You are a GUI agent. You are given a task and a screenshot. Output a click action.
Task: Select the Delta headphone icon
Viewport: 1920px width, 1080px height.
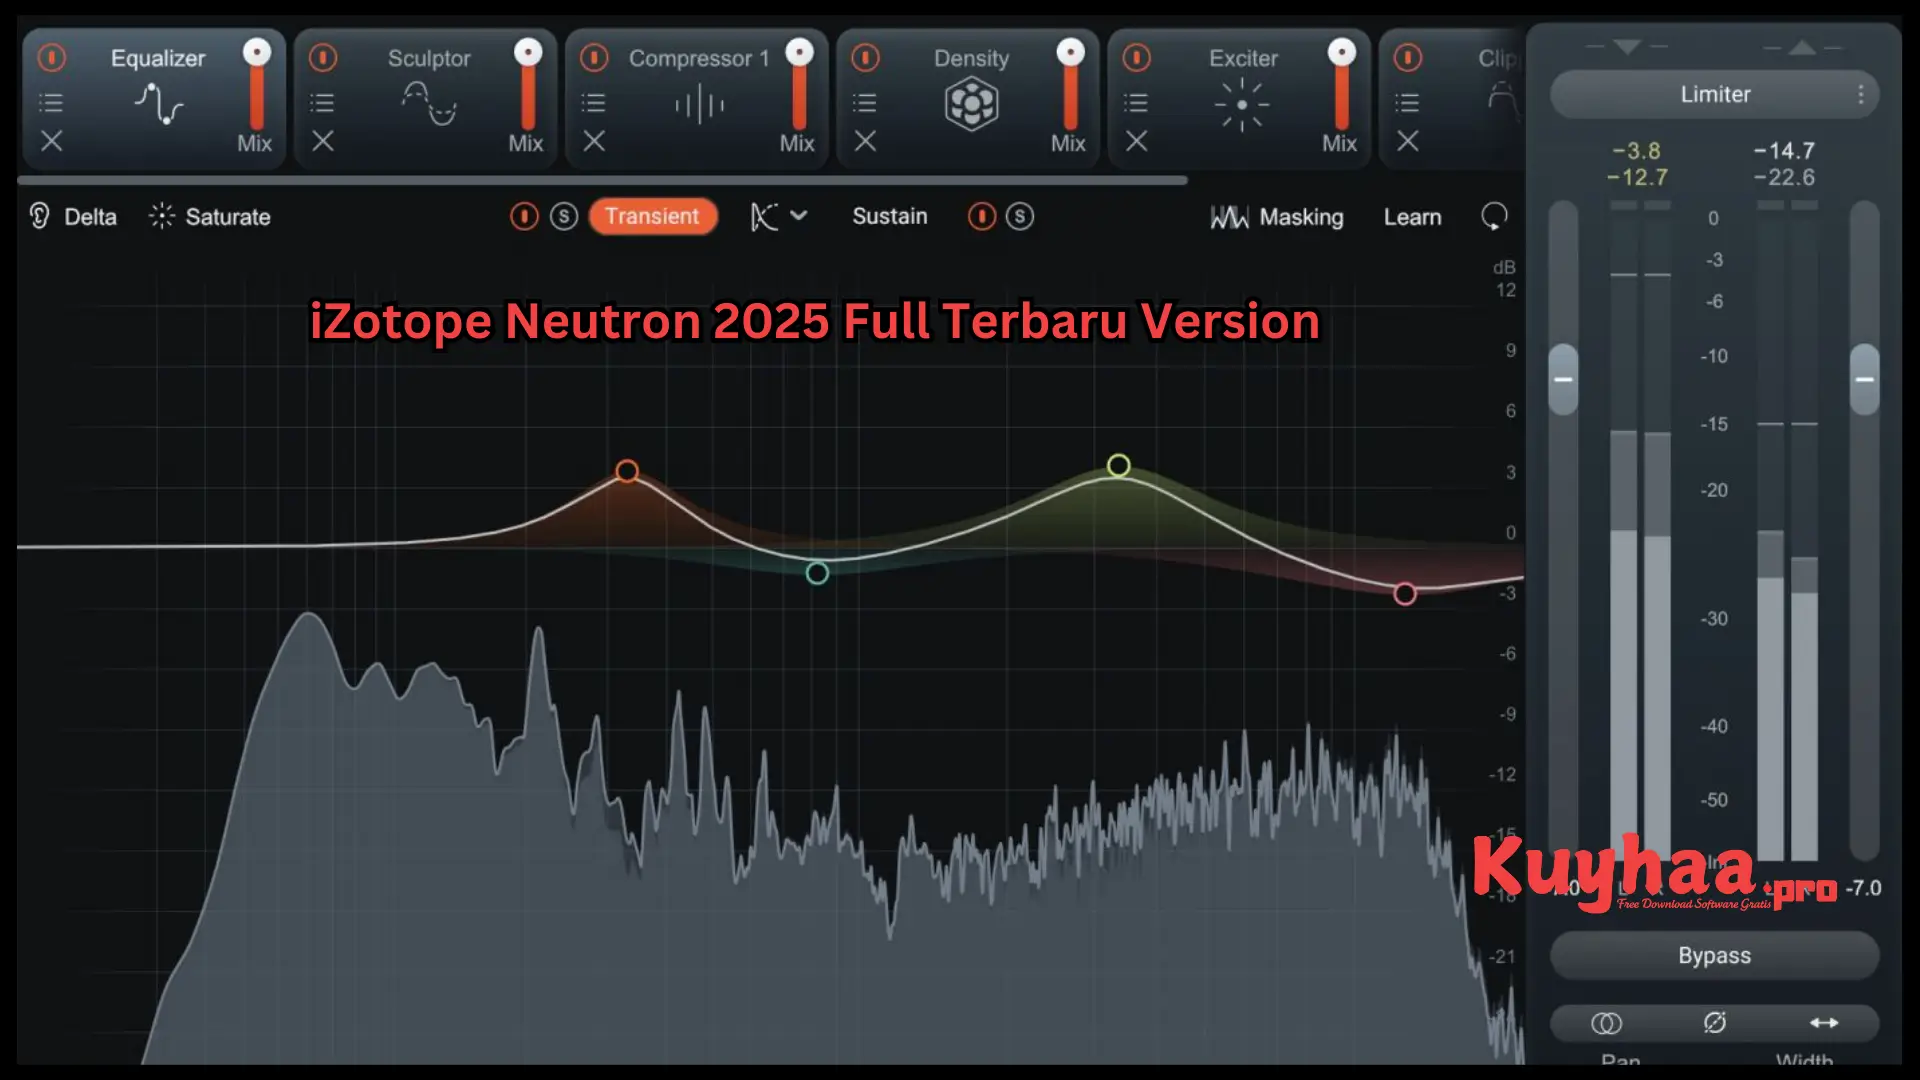[x=37, y=217]
